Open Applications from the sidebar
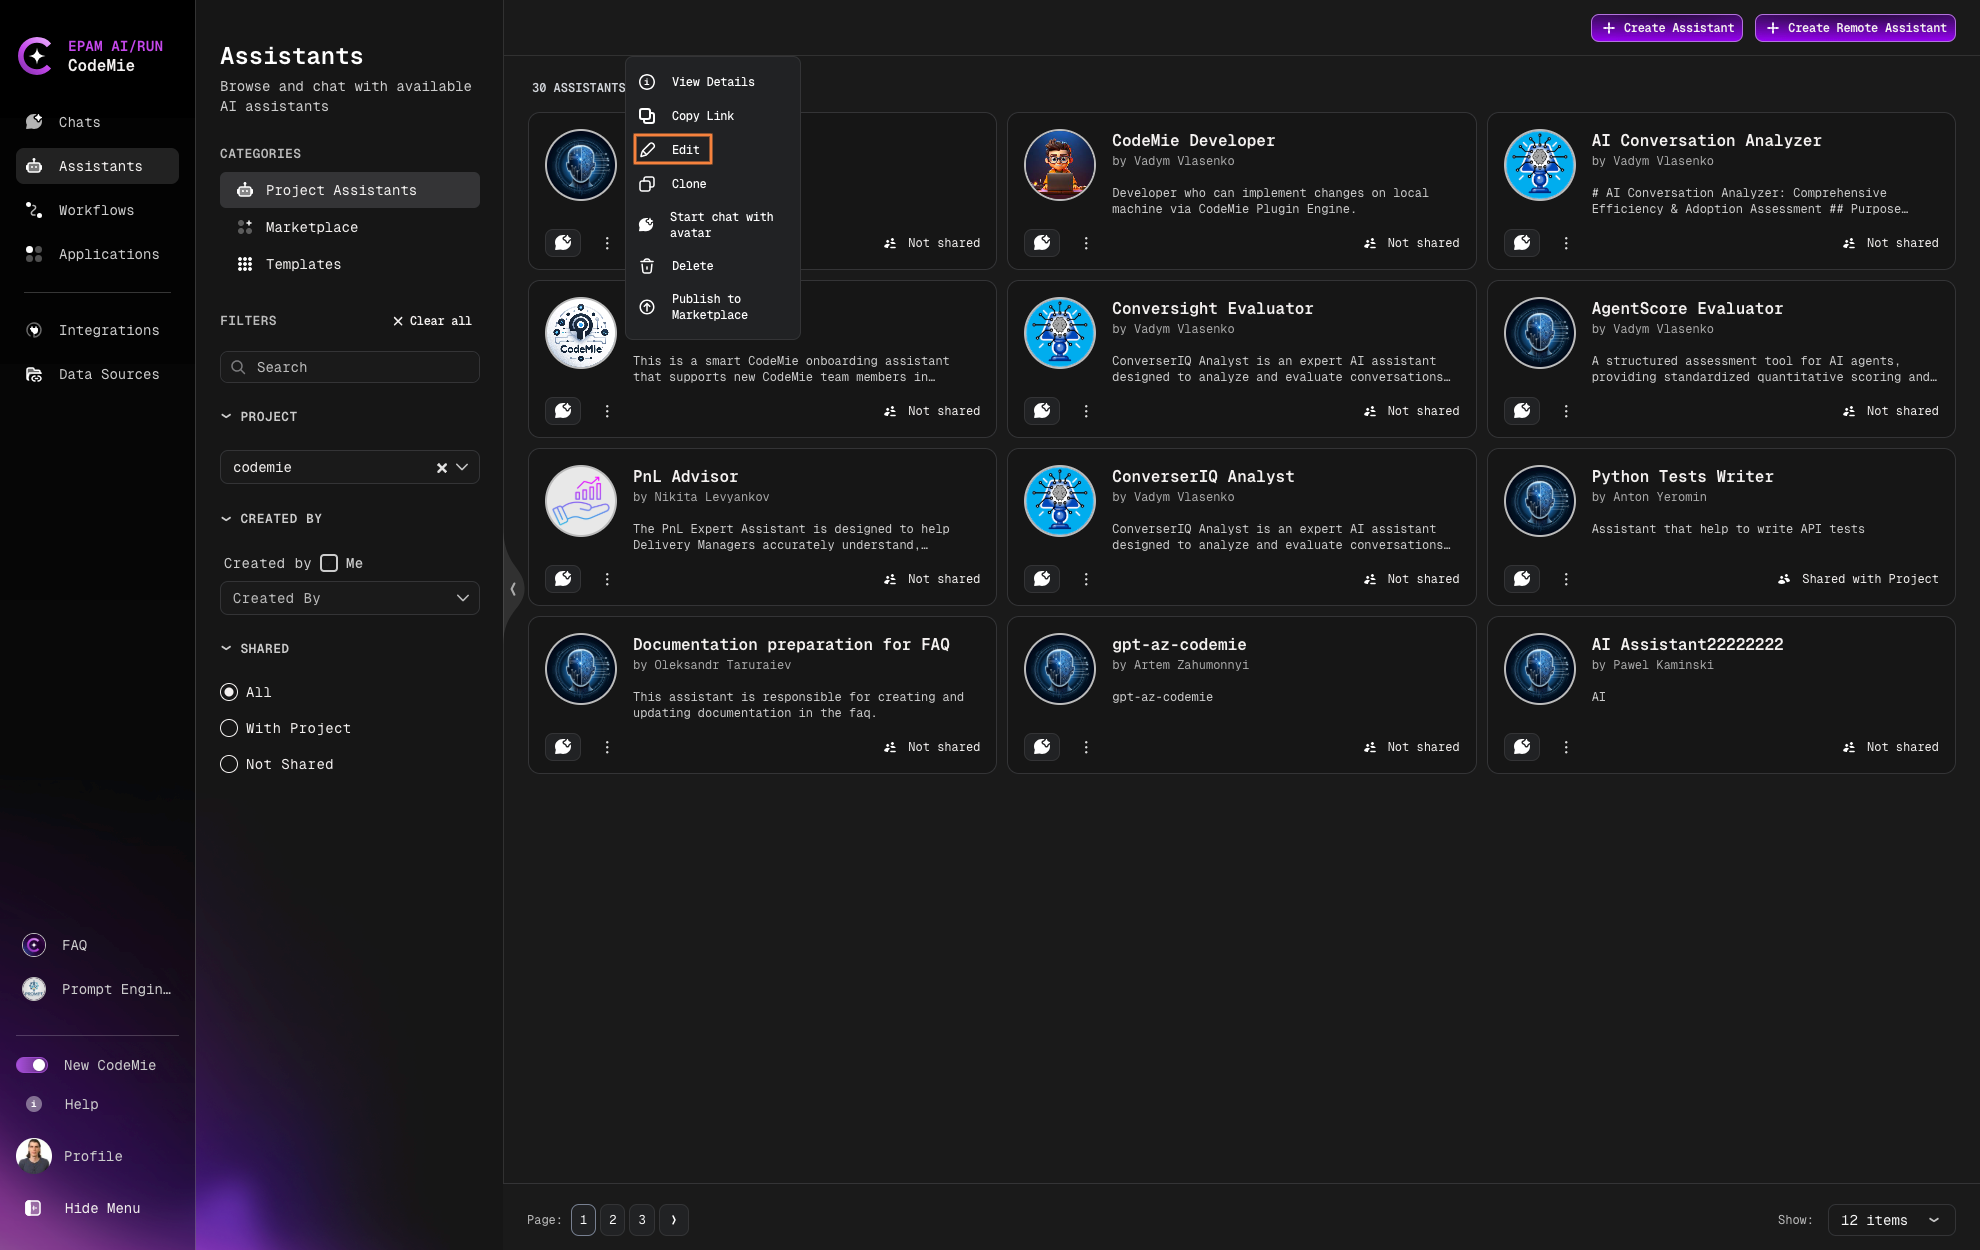This screenshot has height=1250, width=1980. 108,254
